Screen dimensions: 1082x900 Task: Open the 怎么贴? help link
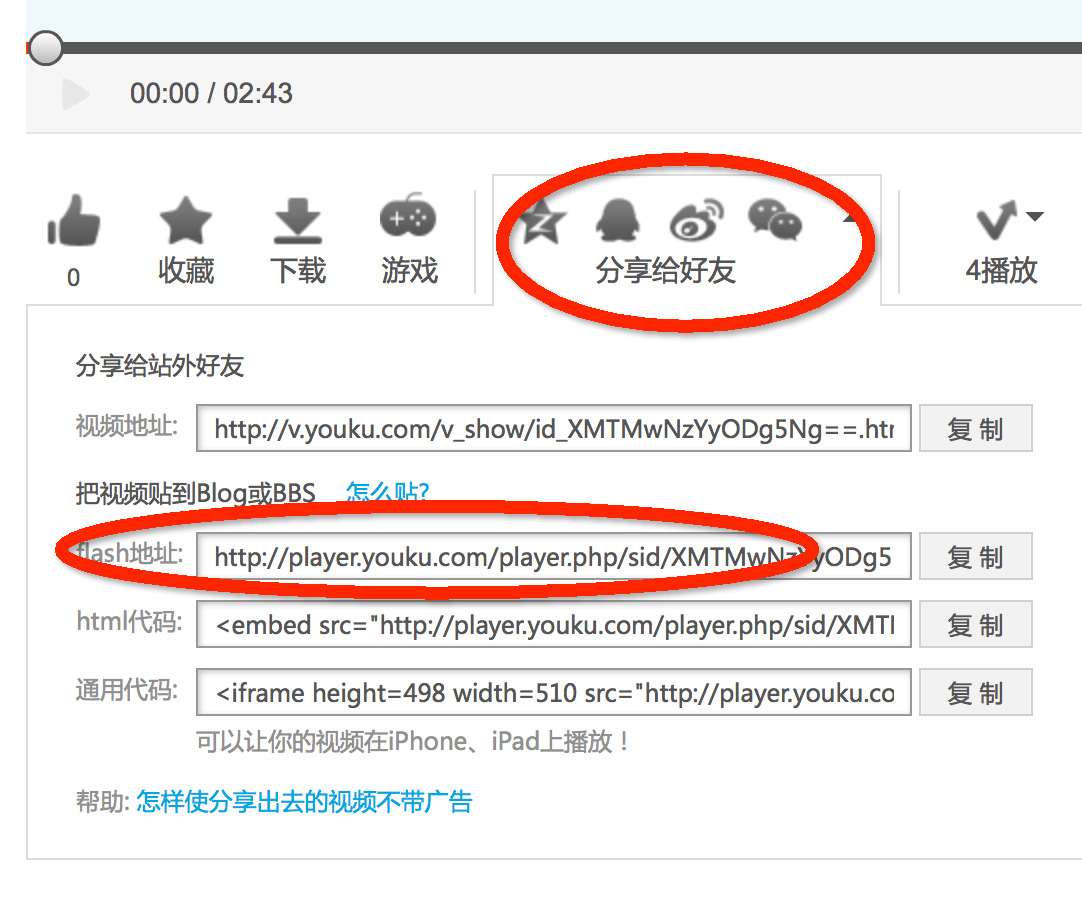pos(387,493)
